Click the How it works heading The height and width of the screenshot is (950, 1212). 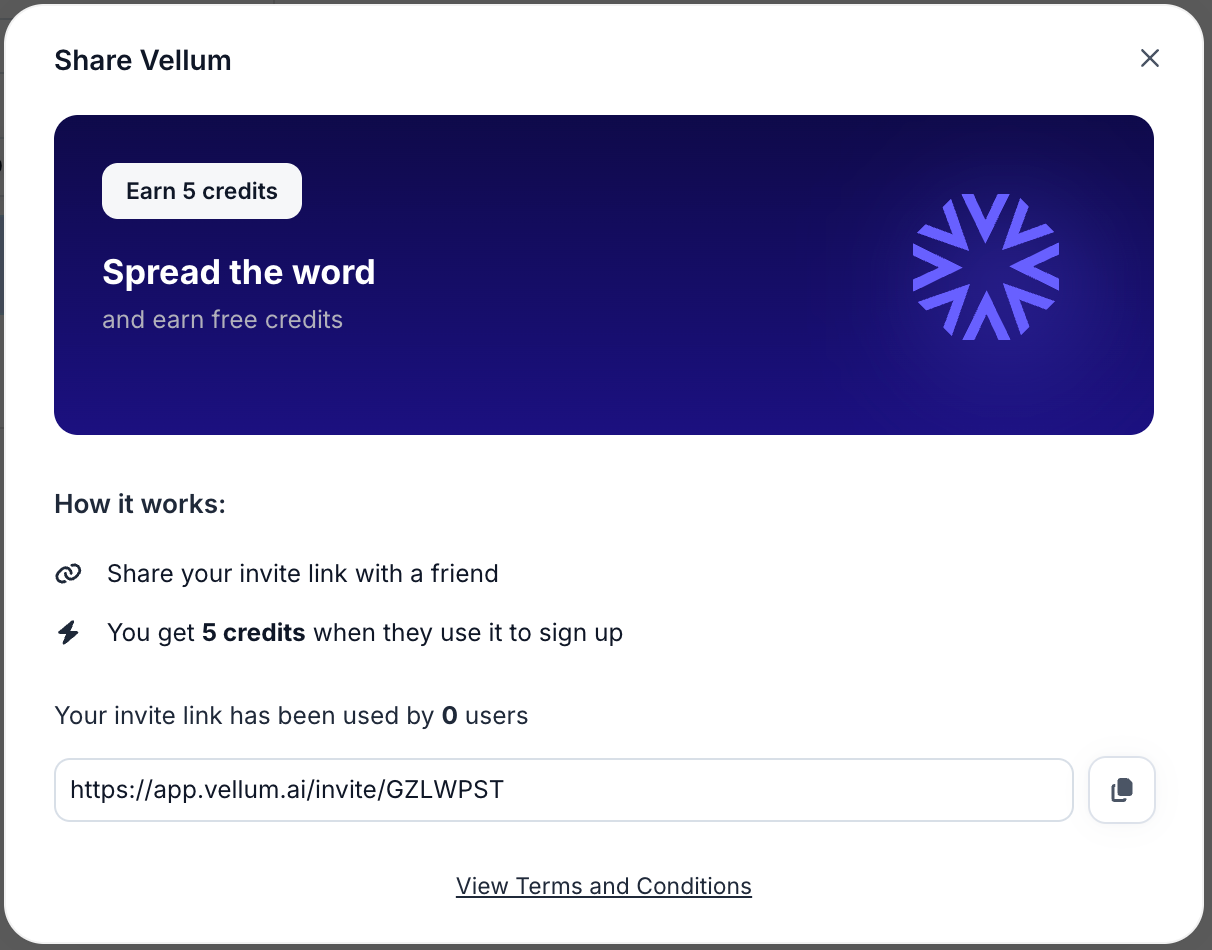tap(139, 504)
